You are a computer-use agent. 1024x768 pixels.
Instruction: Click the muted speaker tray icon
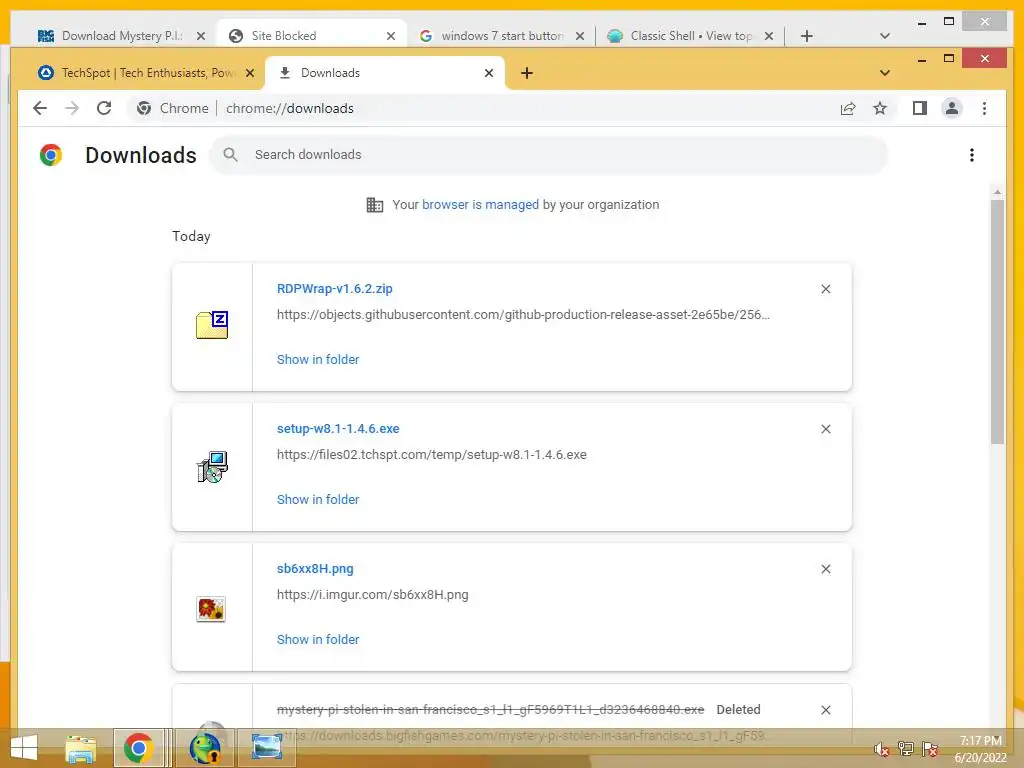tap(881, 749)
